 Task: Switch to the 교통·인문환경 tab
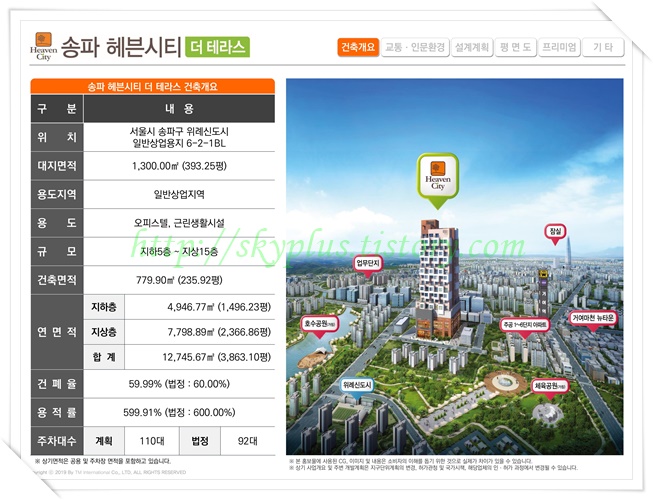(415, 47)
